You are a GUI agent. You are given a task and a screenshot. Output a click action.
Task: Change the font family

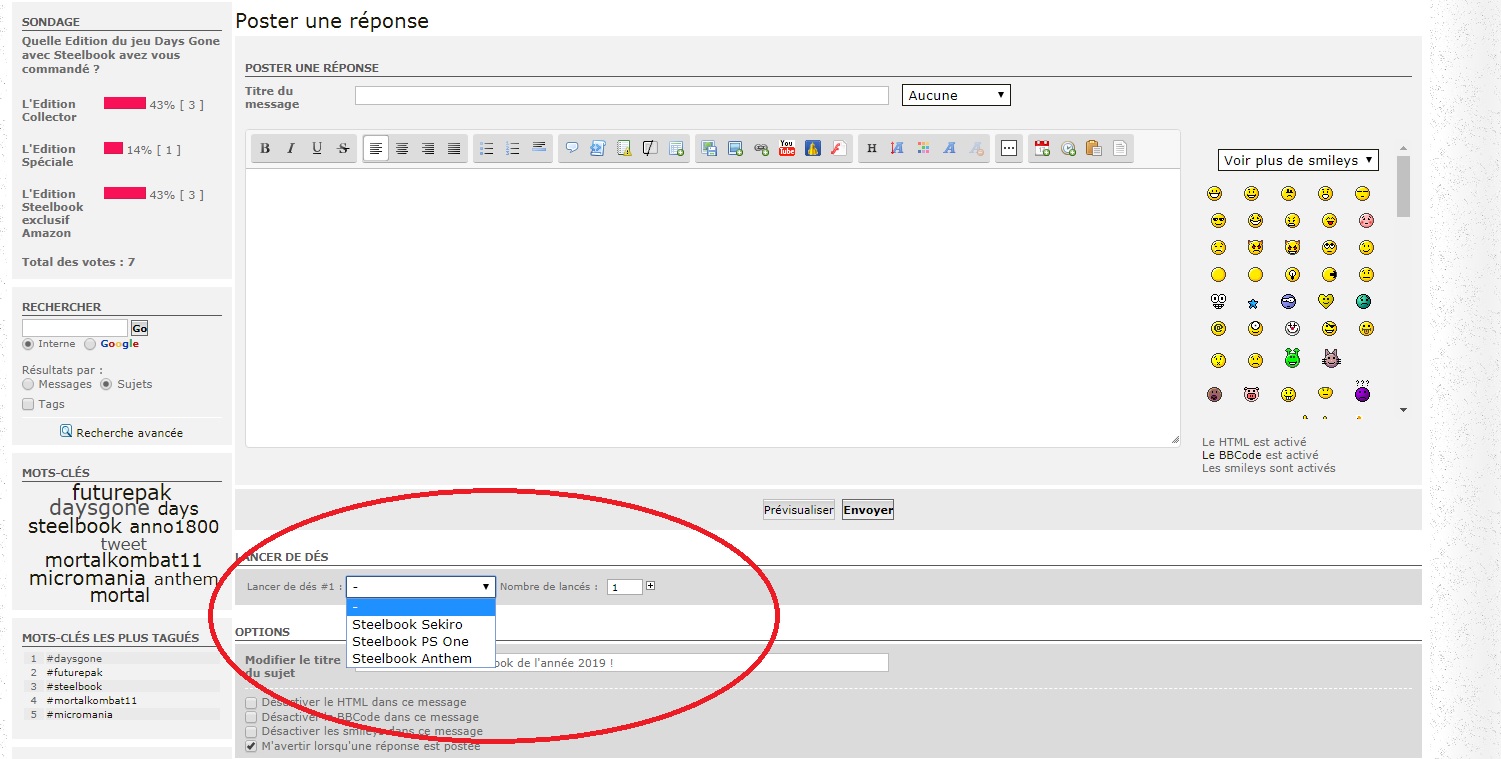click(950, 148)
